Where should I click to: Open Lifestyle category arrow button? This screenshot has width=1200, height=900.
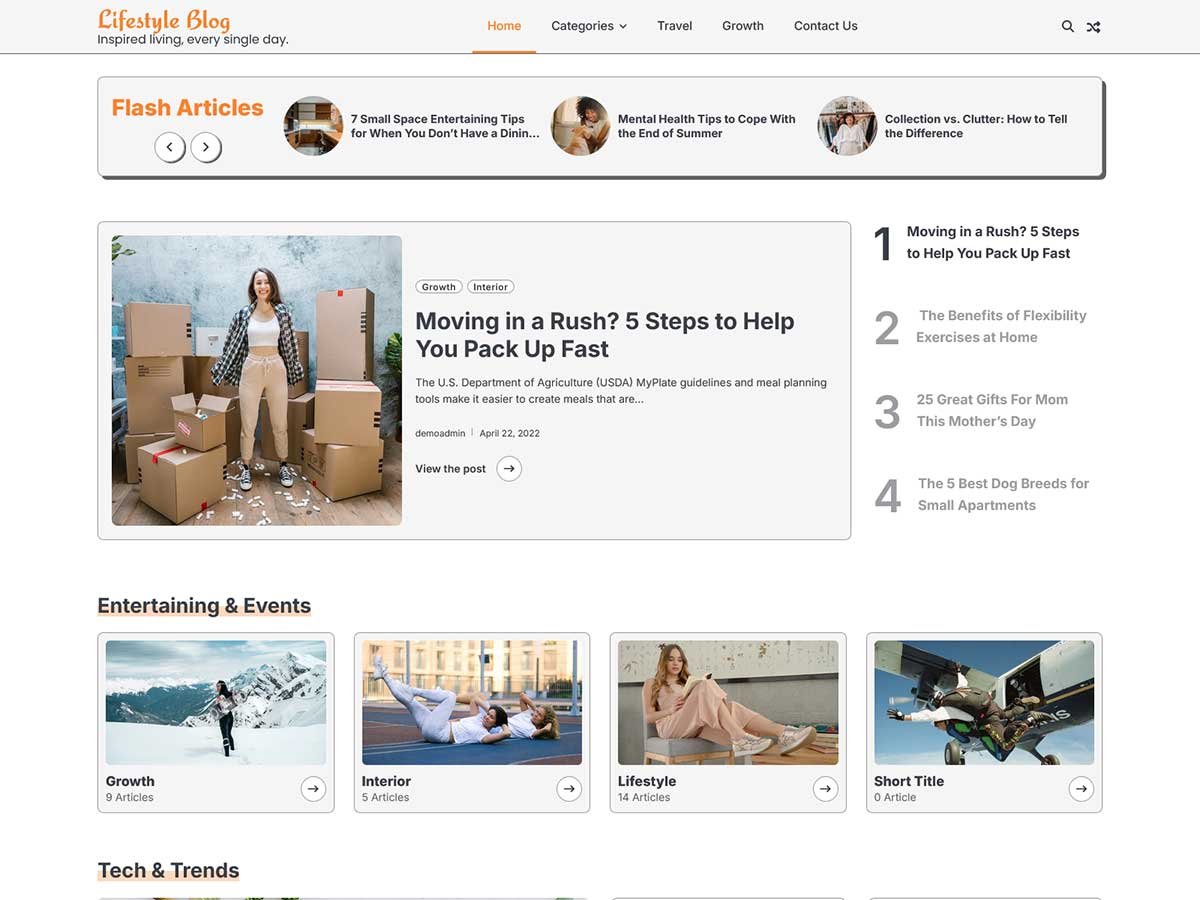(825, 789)
